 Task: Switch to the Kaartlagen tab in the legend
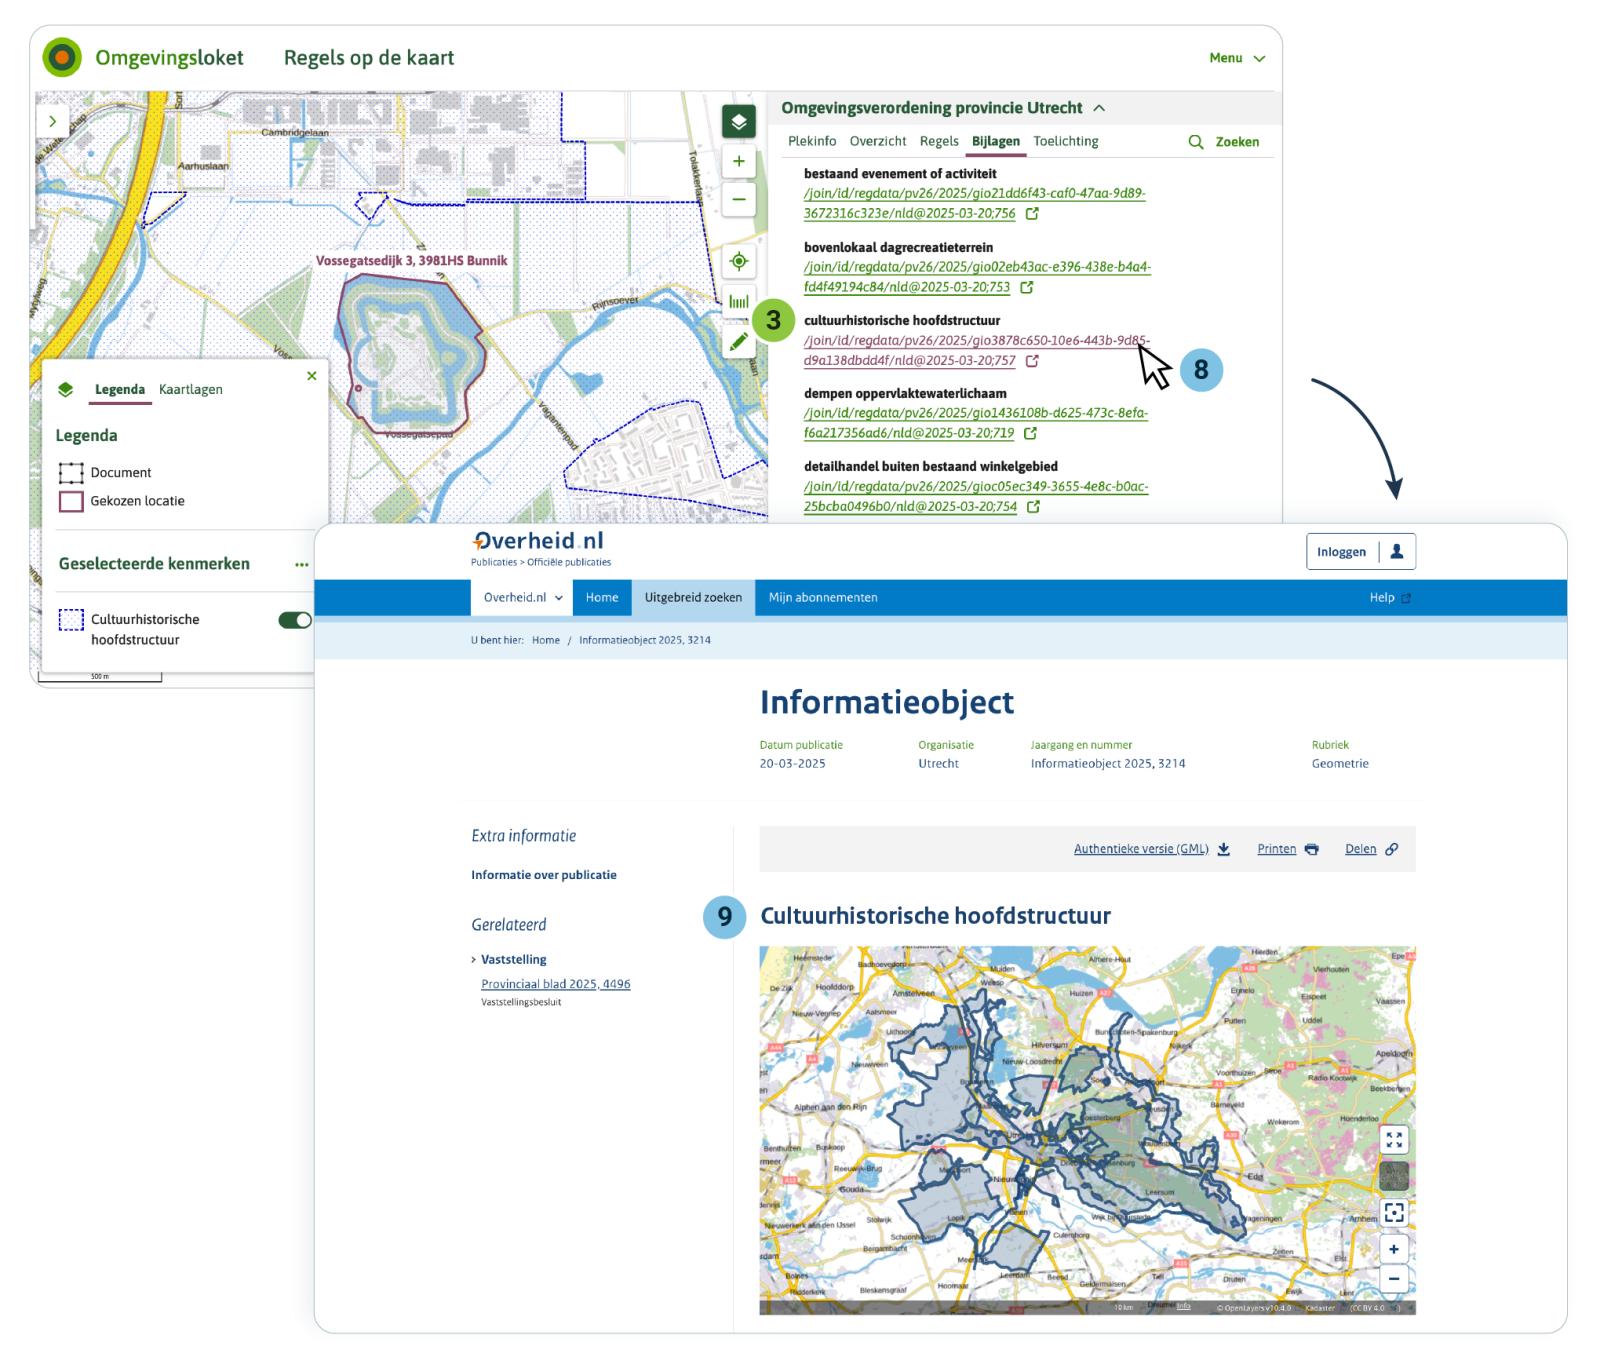coord(192,389)
